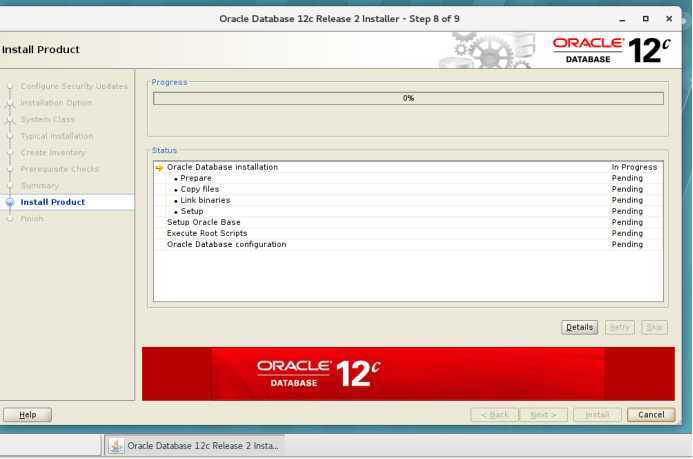
Task: Click the 0% installation progress bar
Action: coord(408,98)
